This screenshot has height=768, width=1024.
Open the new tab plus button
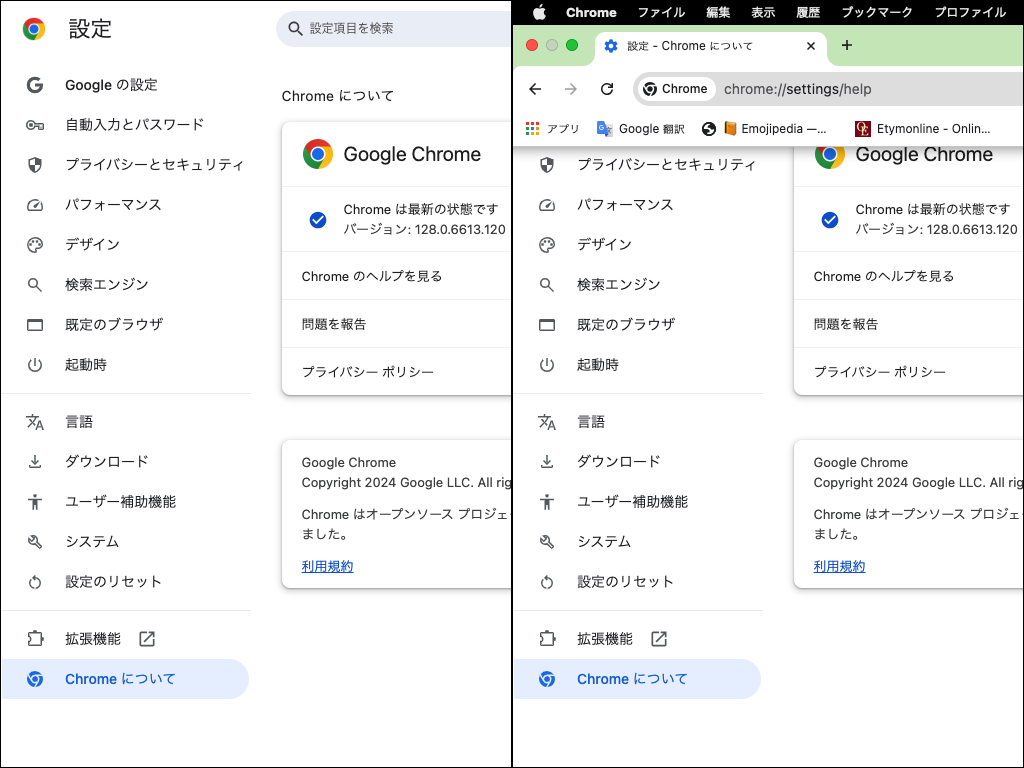coord(847,45)
